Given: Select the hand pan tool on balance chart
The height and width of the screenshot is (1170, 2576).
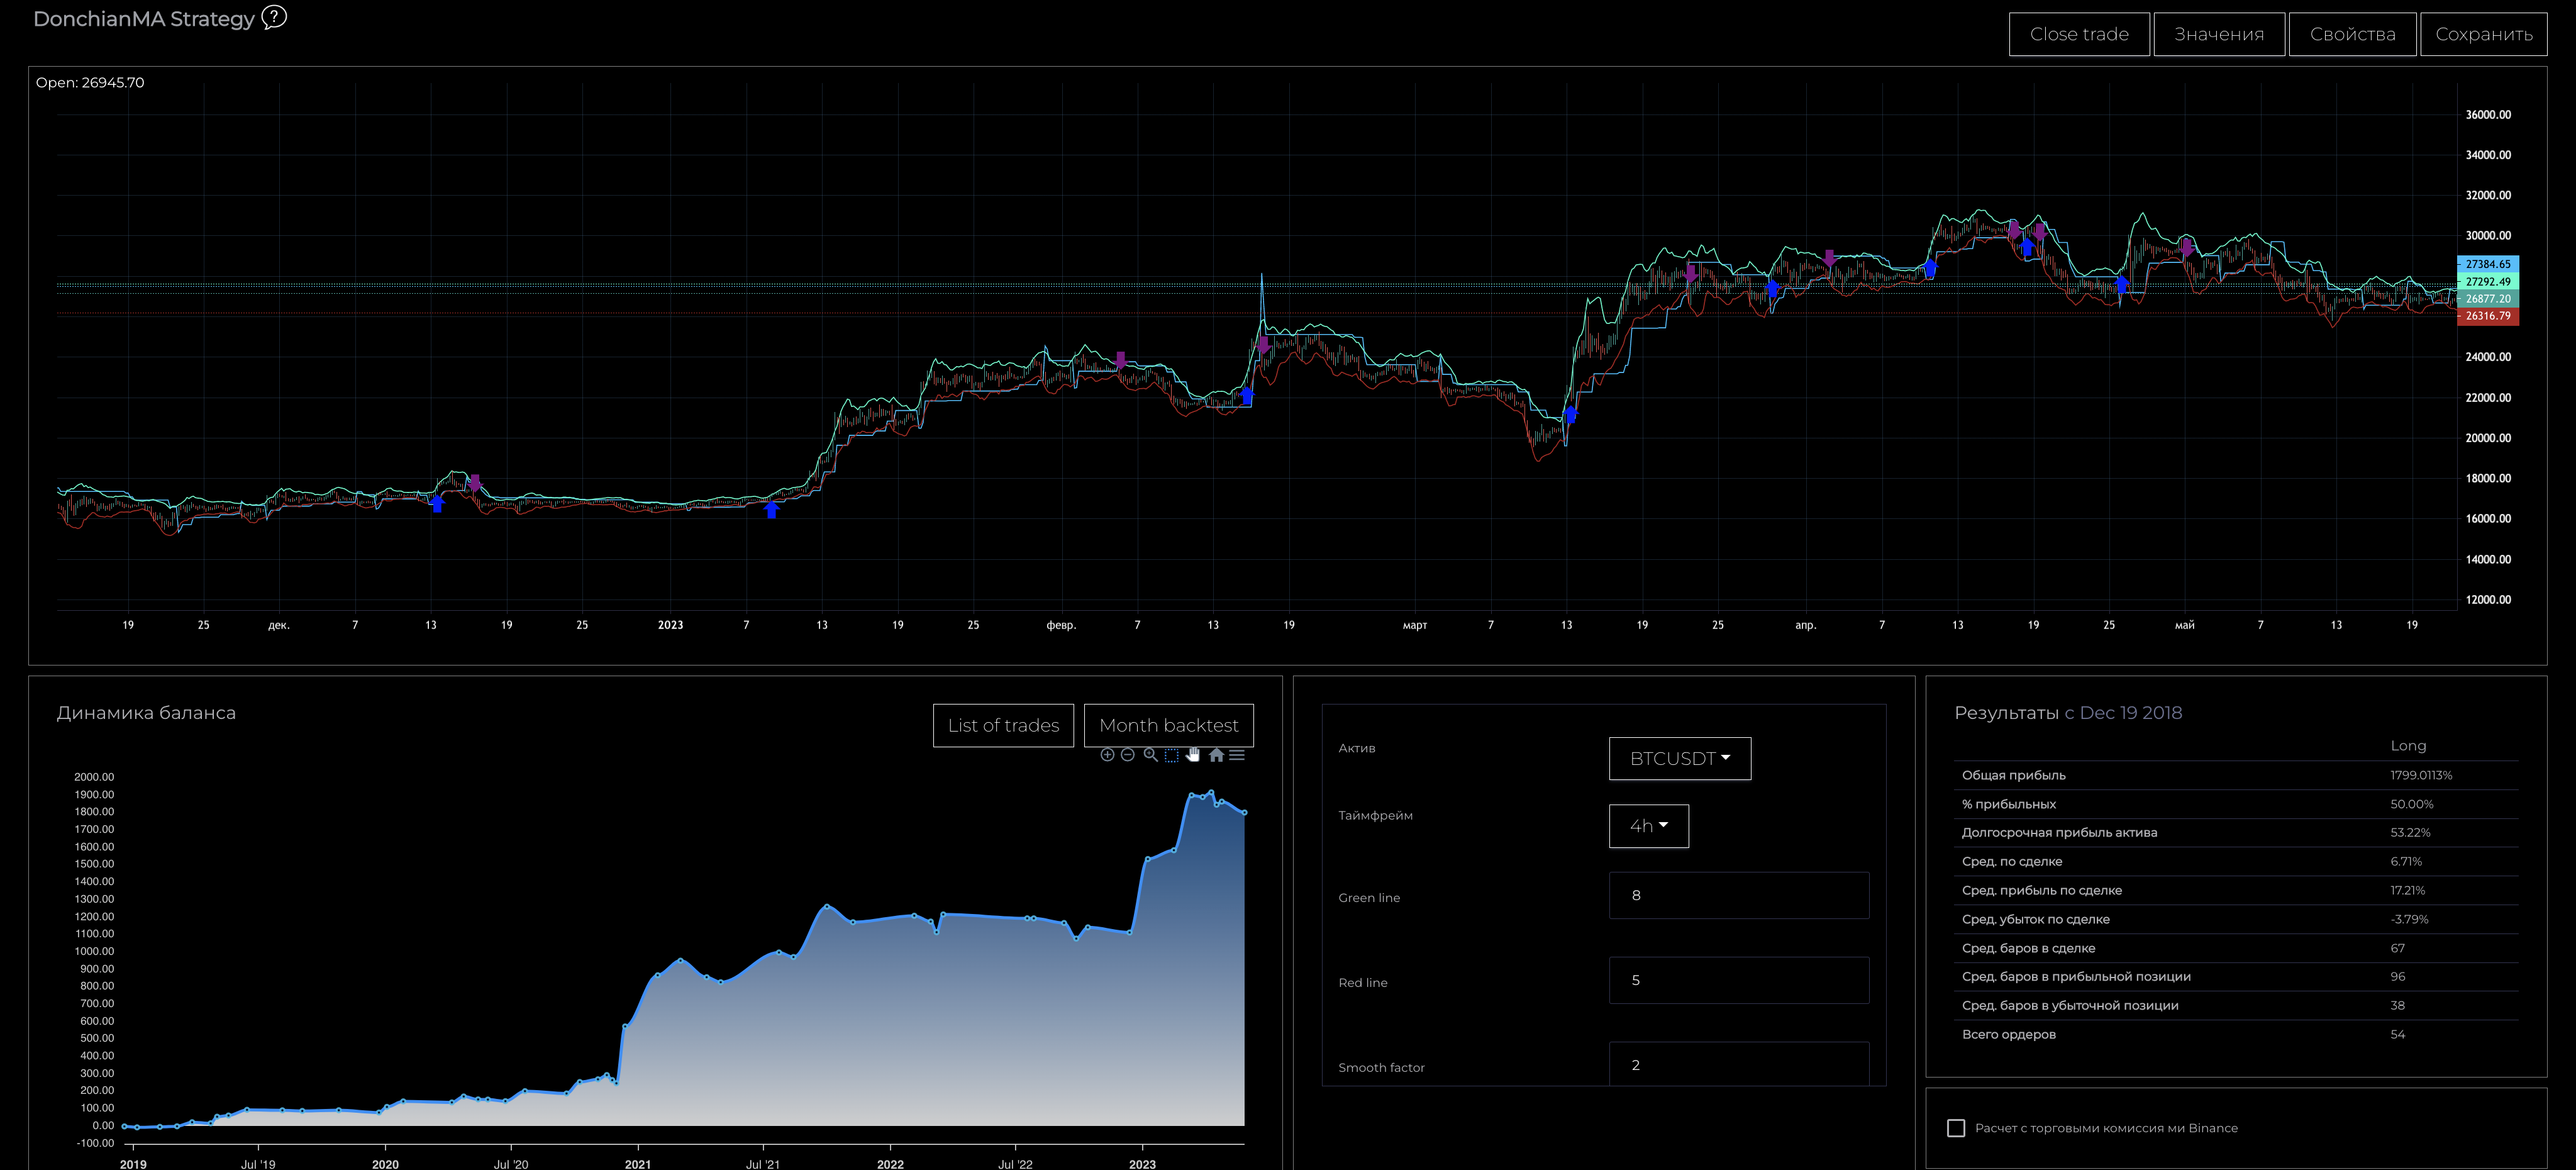Looking at the screenshot, I should 1193,755.
